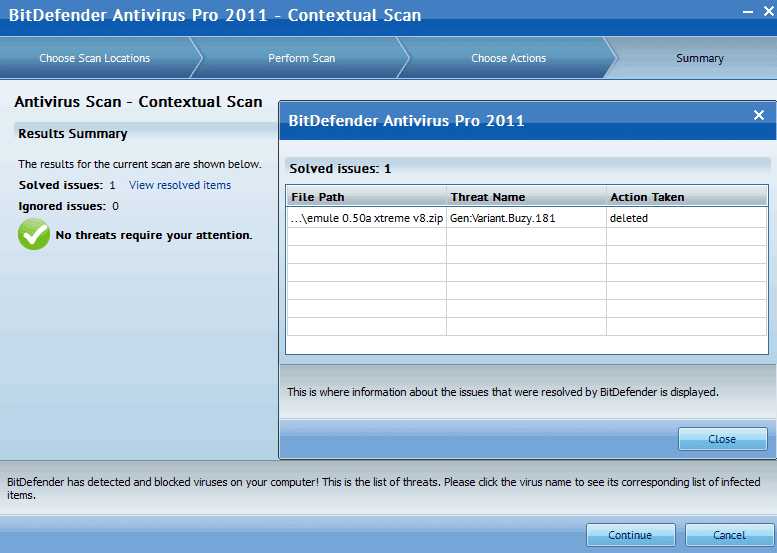Select the Gen:Variant.Buzy.181 threat cell
Viewport: 777px width, 553px height.
tap(526, 218)
